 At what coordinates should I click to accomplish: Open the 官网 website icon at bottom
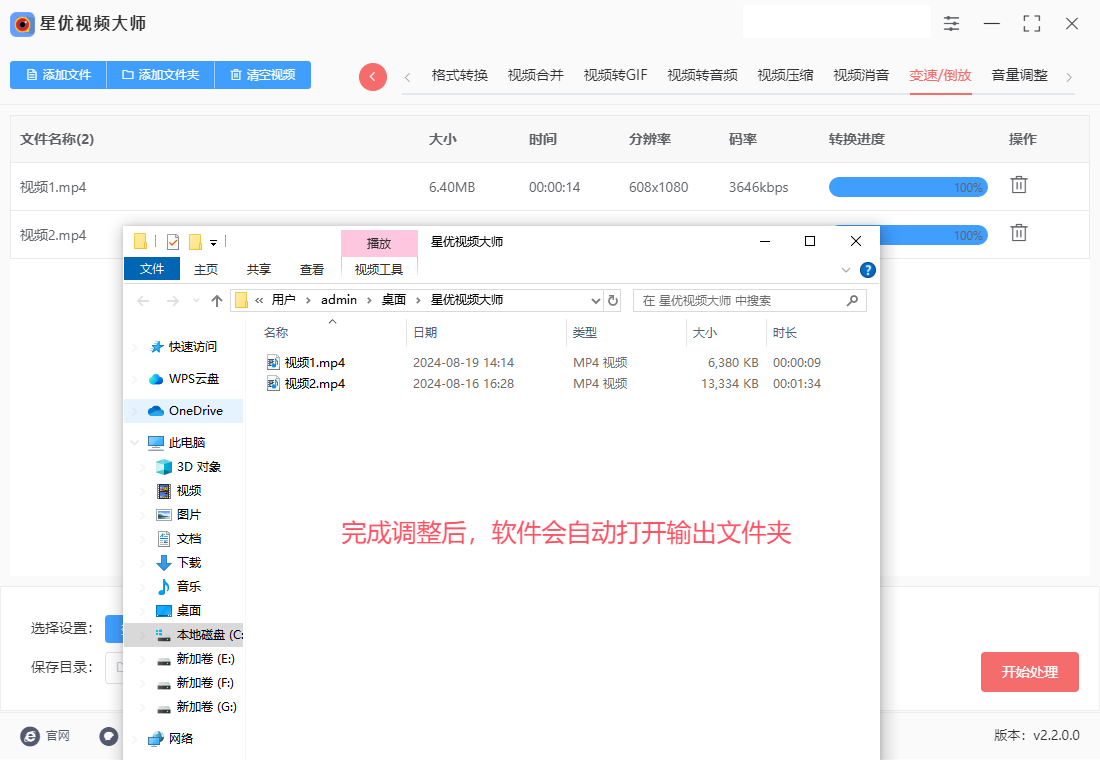29,736
